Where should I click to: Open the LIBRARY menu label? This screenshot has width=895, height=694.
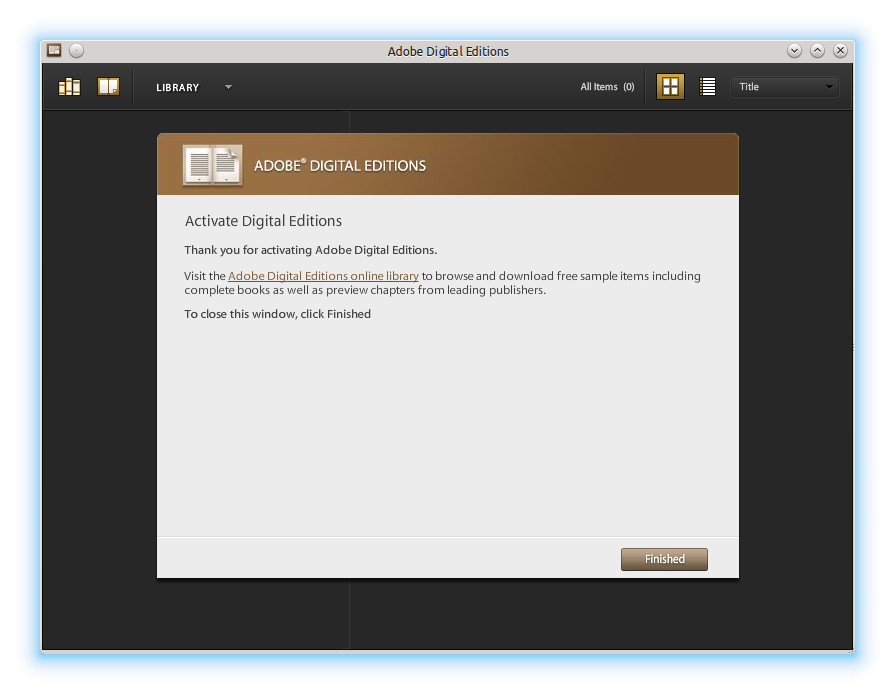(x=178, y=88)
